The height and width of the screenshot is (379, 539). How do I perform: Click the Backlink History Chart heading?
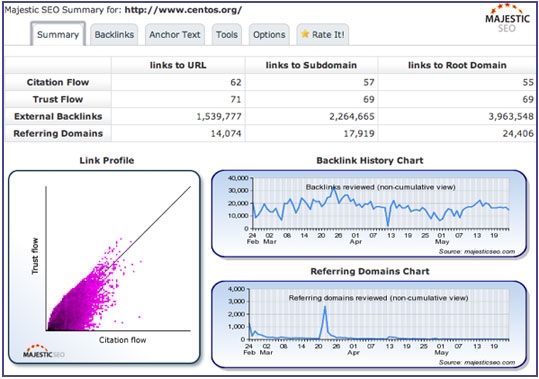click(x=370, y=160)
